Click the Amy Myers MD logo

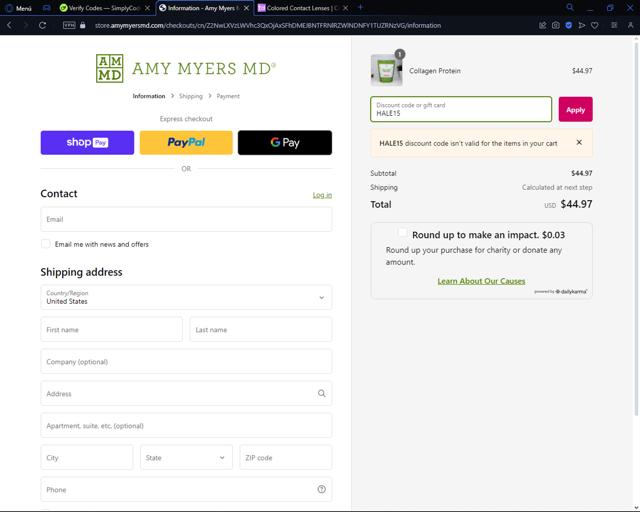[186, 69]
